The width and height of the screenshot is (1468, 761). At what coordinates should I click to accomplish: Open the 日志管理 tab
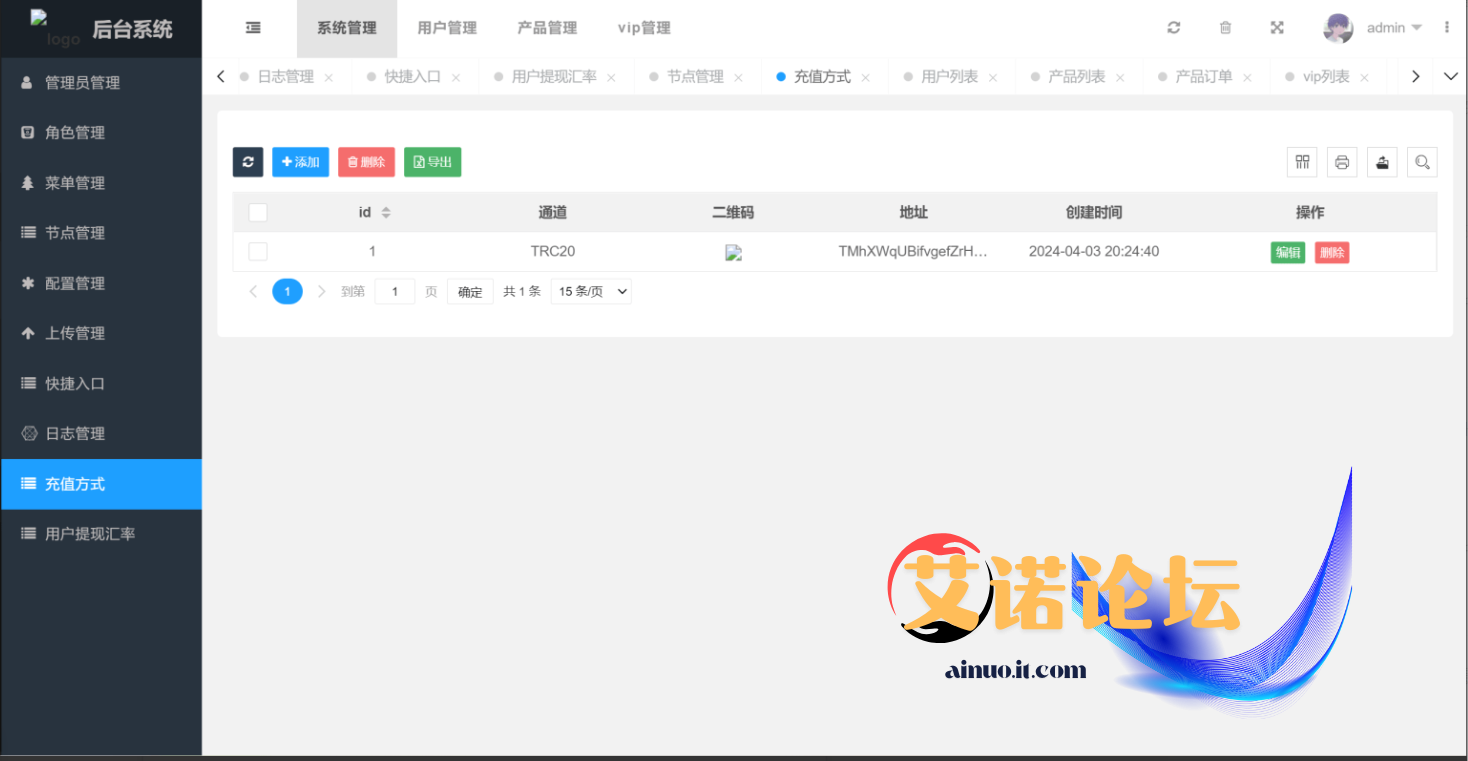(x=286, y=76)
